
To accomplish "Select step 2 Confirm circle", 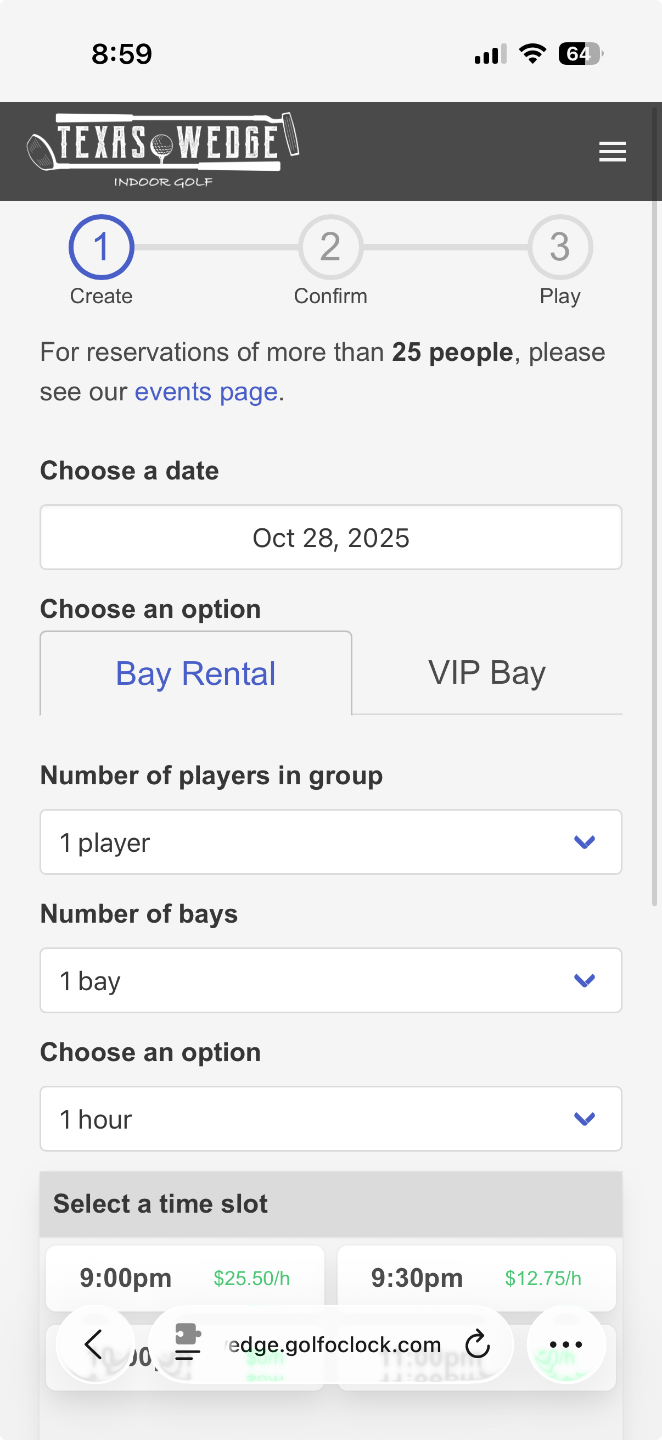I will click(330, 247).
